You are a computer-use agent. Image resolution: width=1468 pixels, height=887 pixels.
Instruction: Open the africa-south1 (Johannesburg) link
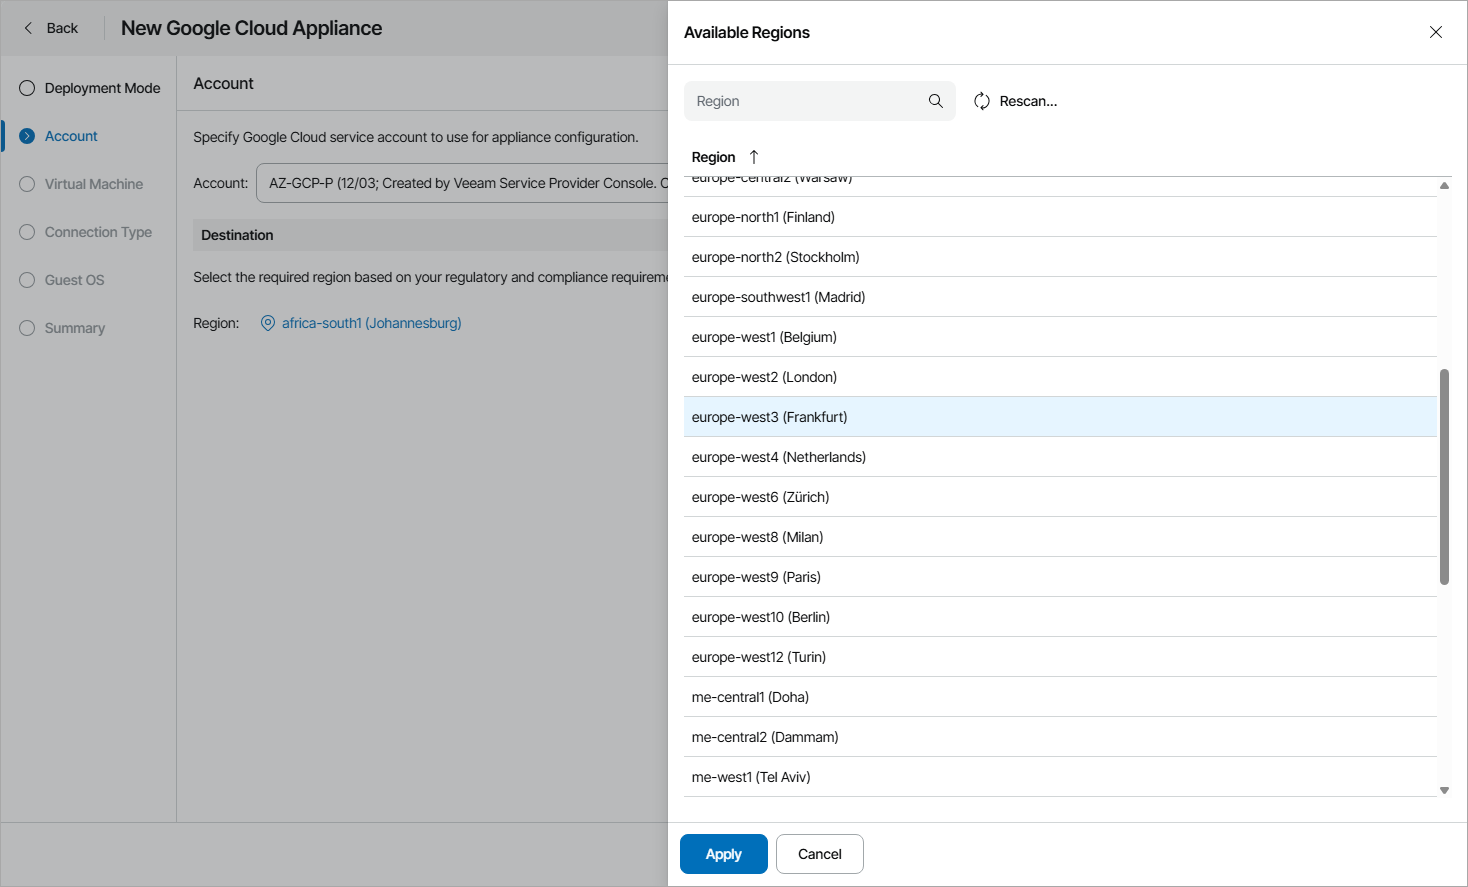(x=370, y=322)
